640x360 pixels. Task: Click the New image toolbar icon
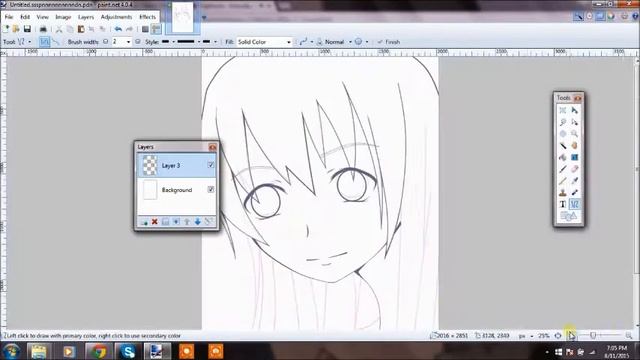(x=6, y=29)
